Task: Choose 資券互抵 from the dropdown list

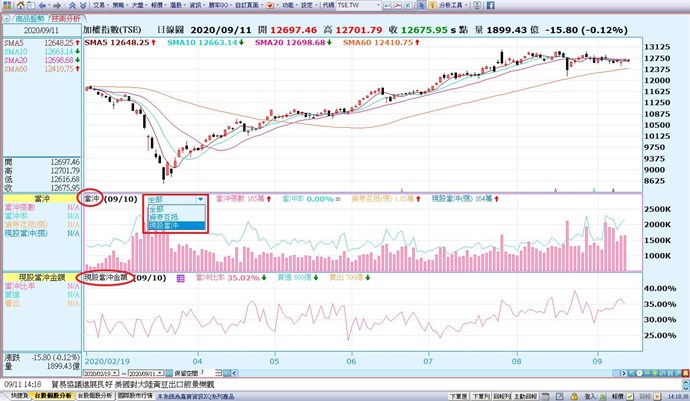Action: click(x=162, y=217)
